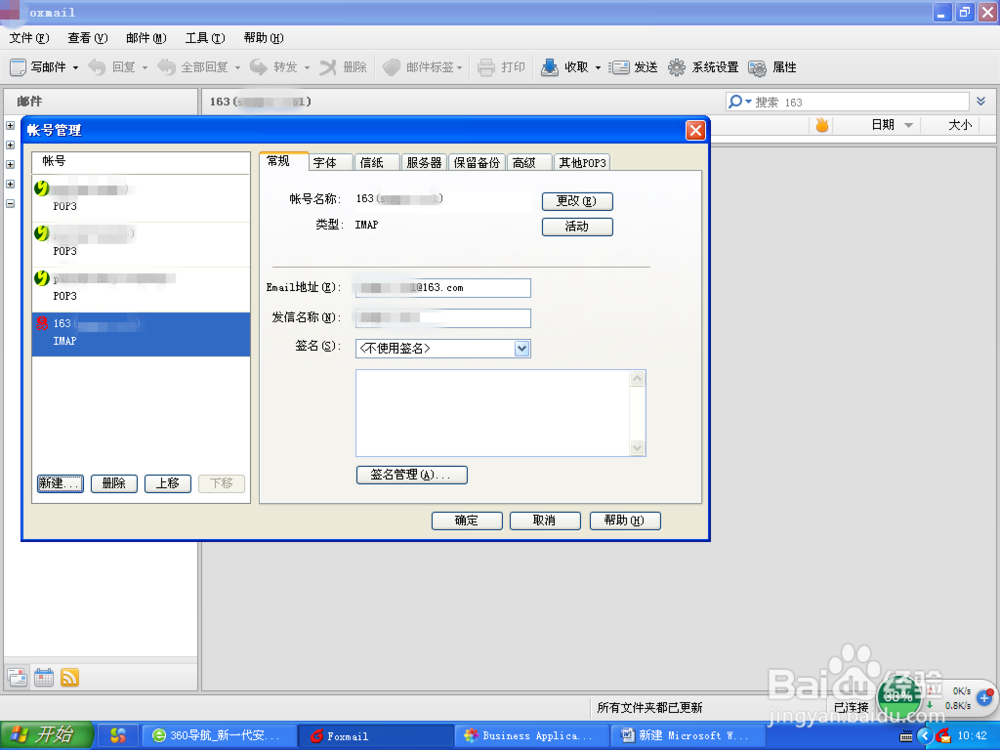The height and width of the screenshot is (750, 1000).
Task: Open the calendar icon at bottom left
Action: click(43, 677)
